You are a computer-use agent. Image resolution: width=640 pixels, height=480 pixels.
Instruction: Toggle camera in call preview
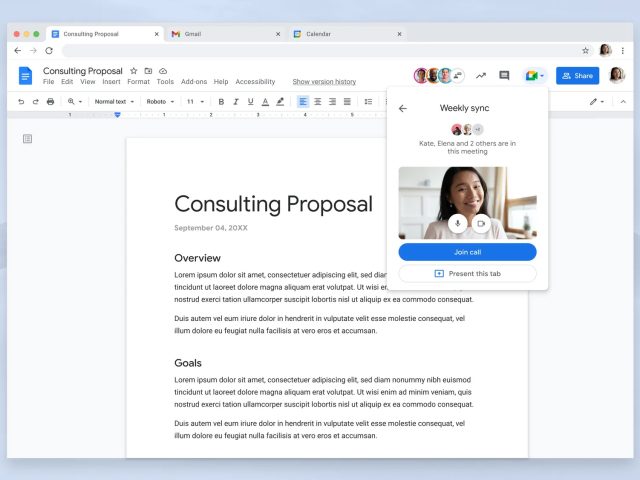(480, 224)
